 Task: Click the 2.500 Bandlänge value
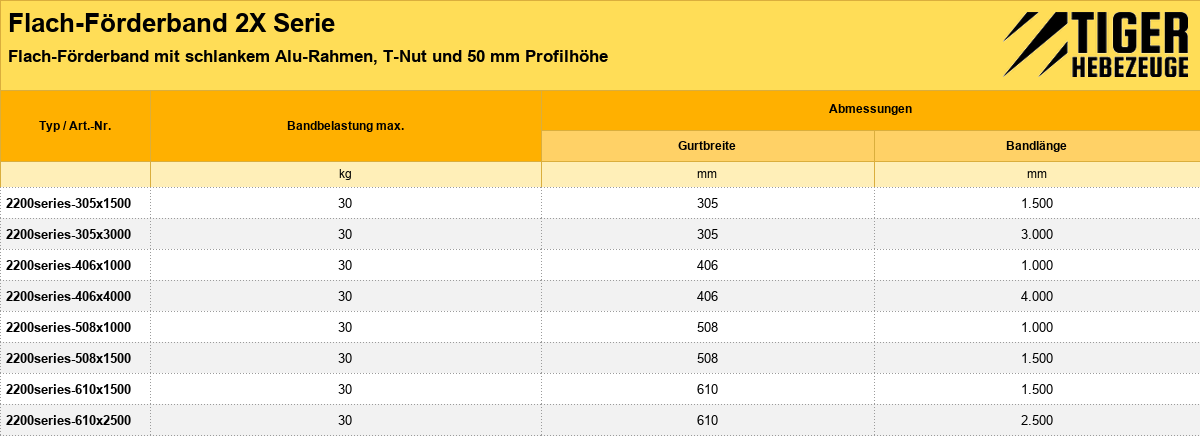1037,420
